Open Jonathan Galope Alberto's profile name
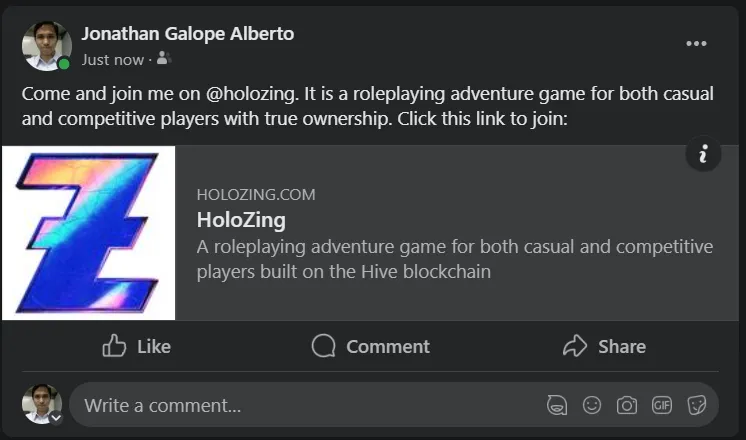The height and width of the screenshot is (440, 746). [x=187, y=34]
